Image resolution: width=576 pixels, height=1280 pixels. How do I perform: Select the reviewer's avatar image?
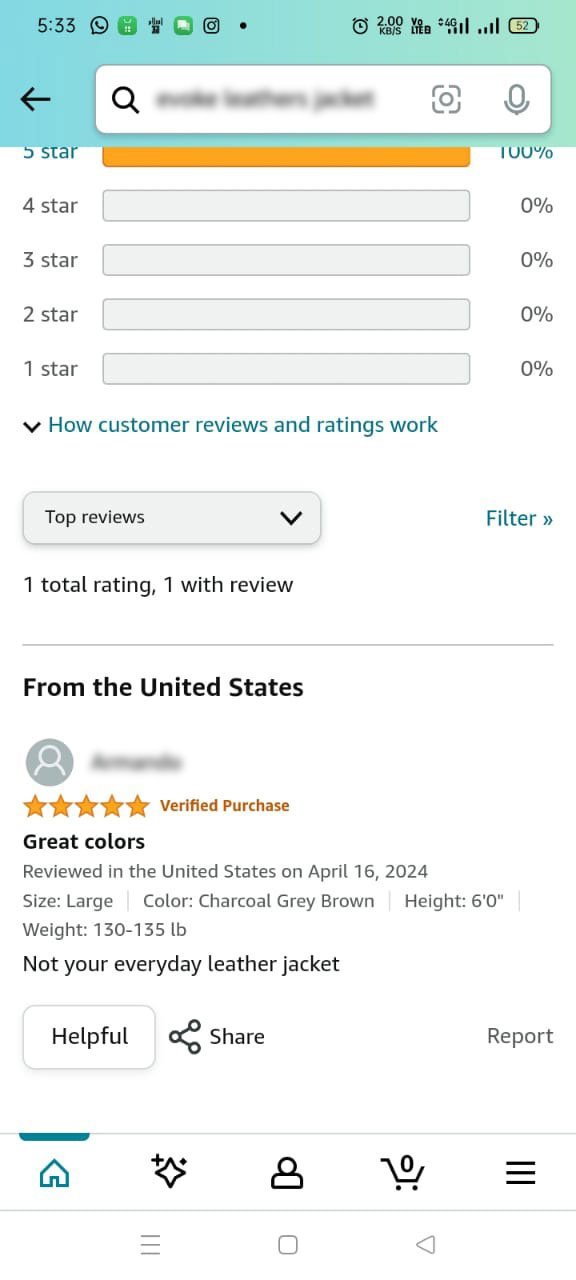point(49,761)
